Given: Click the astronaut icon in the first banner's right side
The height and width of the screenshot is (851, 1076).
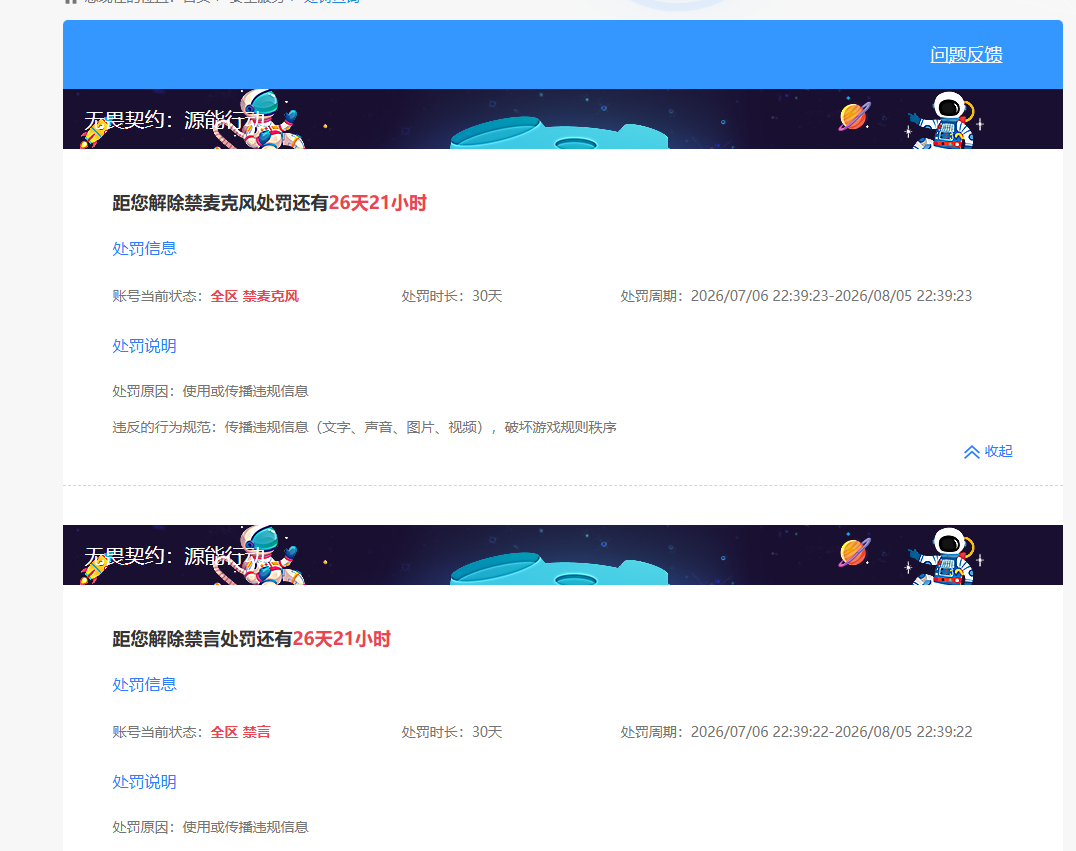Looking at the screenshot, I should pos(945,121).
